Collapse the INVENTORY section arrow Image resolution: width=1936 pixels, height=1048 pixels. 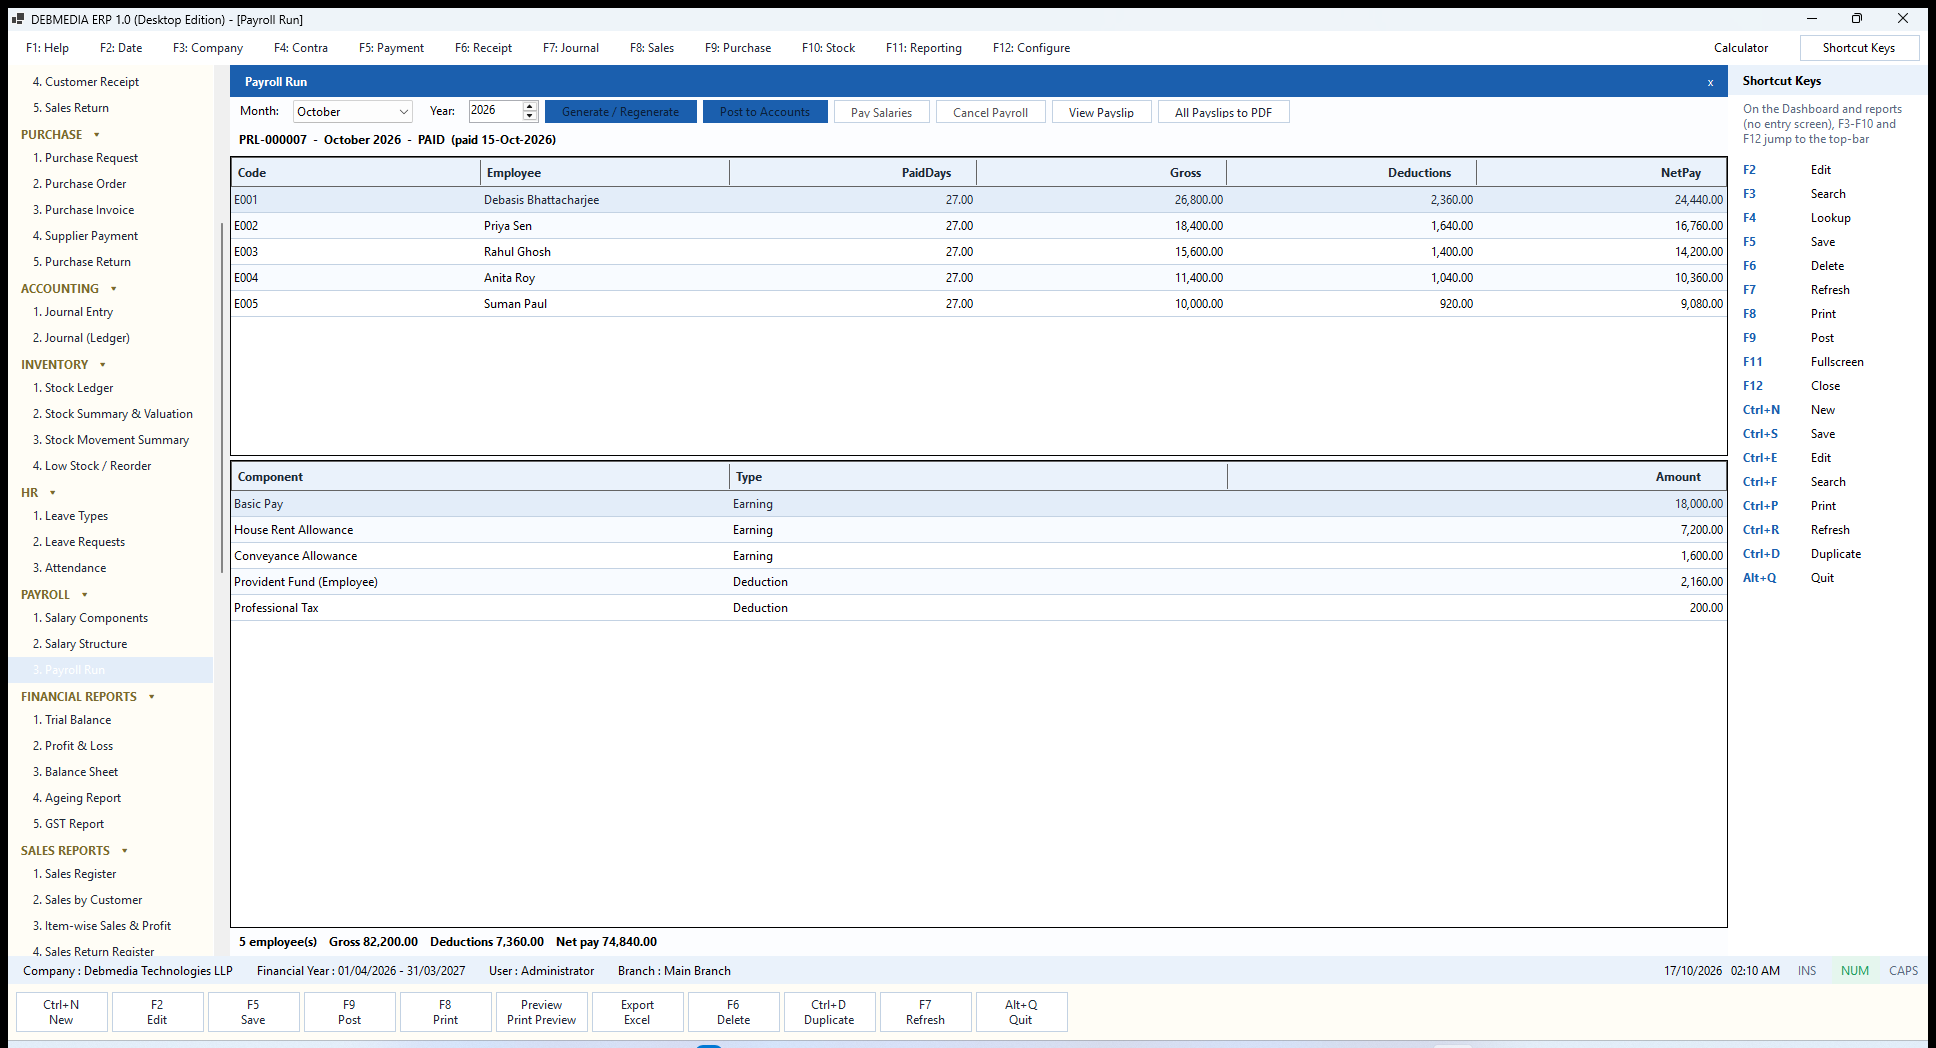tap(103, 365)
